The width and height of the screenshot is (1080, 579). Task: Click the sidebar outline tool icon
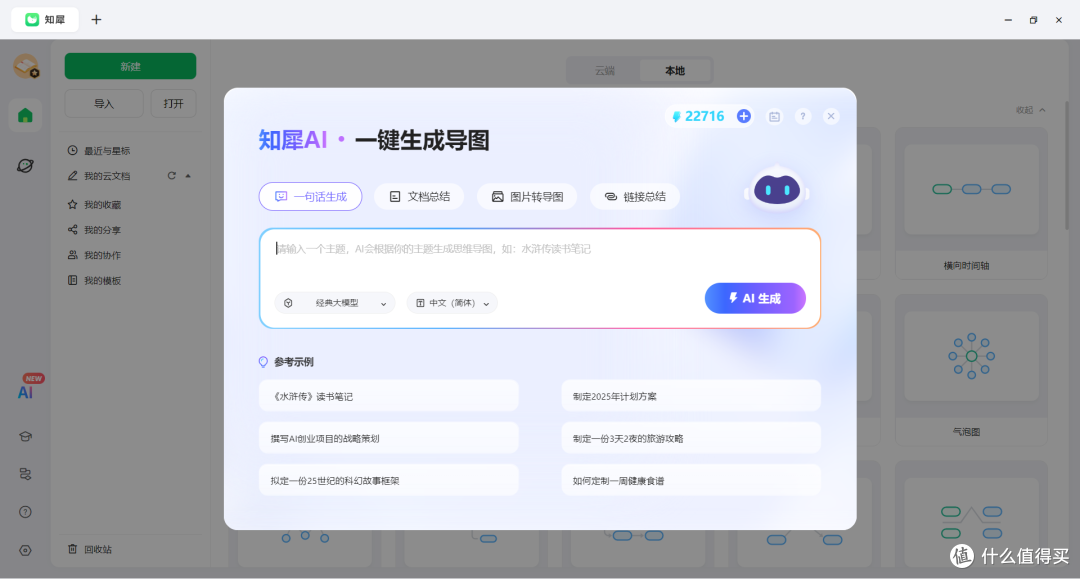tap(25, 474)
